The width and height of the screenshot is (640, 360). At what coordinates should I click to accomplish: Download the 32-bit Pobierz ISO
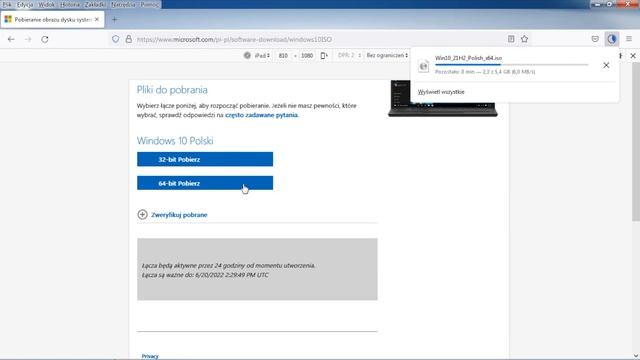tap(205, 159)
